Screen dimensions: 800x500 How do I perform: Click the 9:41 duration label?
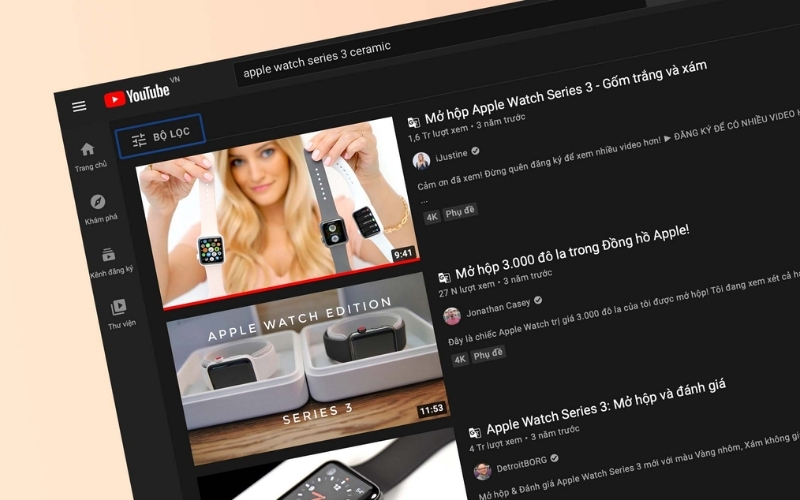pyautogui.click(x=403, y=254)
